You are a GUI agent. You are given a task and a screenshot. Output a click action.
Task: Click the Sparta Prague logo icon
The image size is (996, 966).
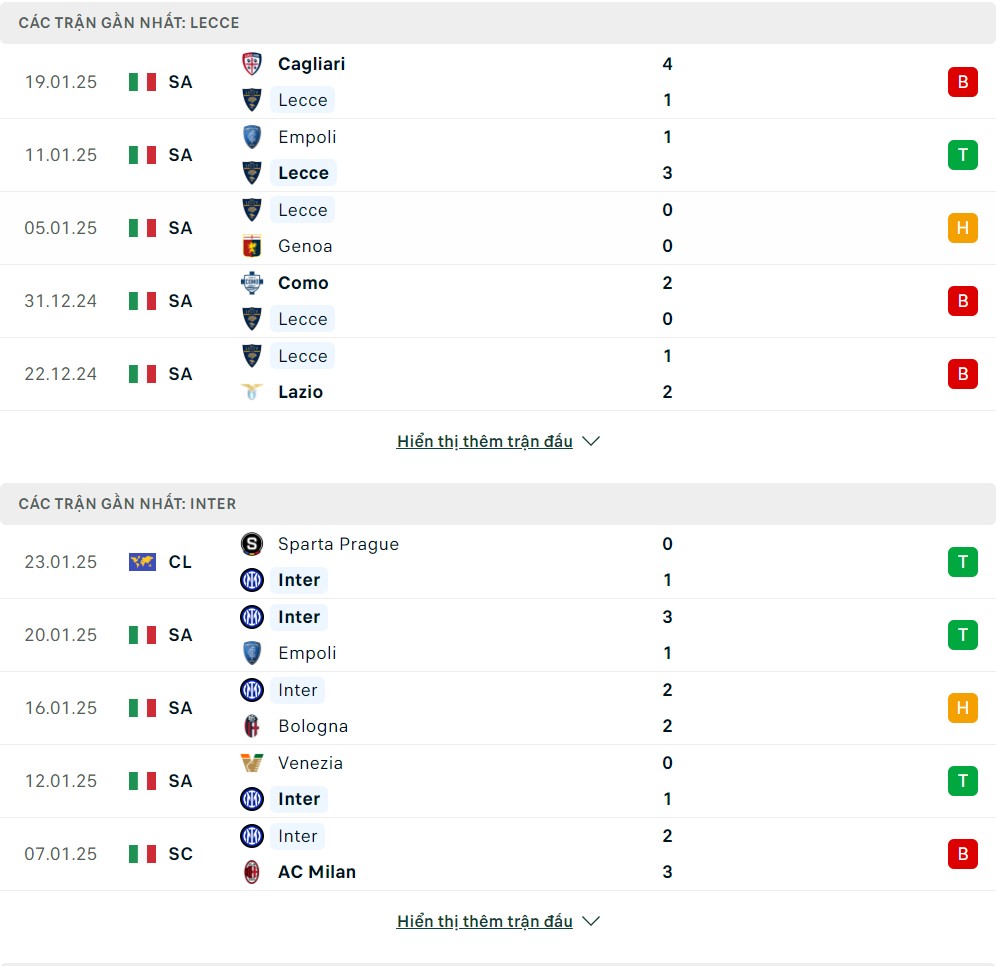coord(252,544)
